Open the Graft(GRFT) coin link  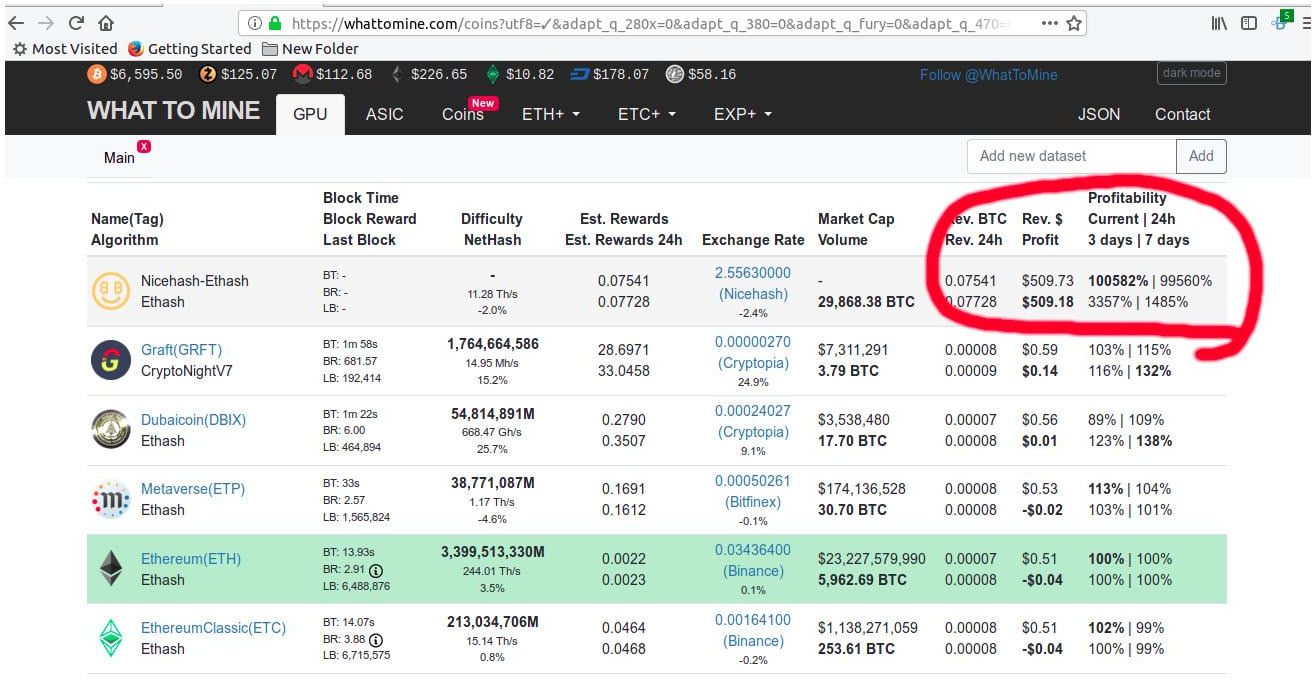[x=181, y=350]
